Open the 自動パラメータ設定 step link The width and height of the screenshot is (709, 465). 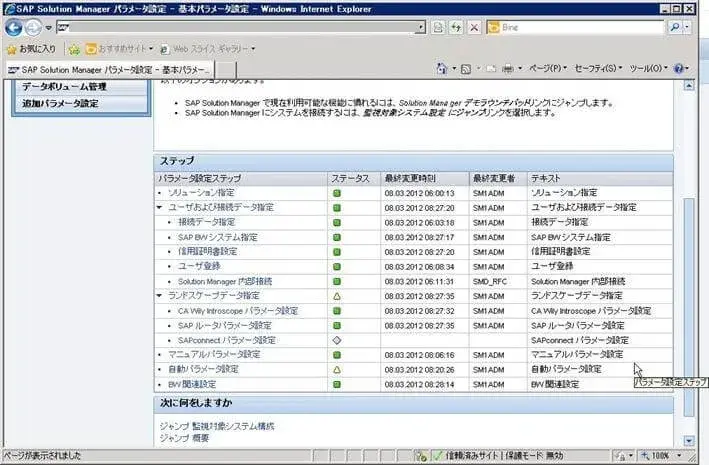tap(203, 370)
